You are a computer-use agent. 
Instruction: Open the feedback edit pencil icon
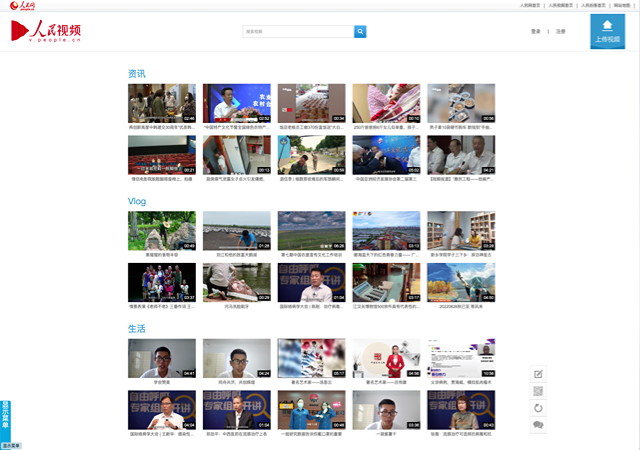538,374
